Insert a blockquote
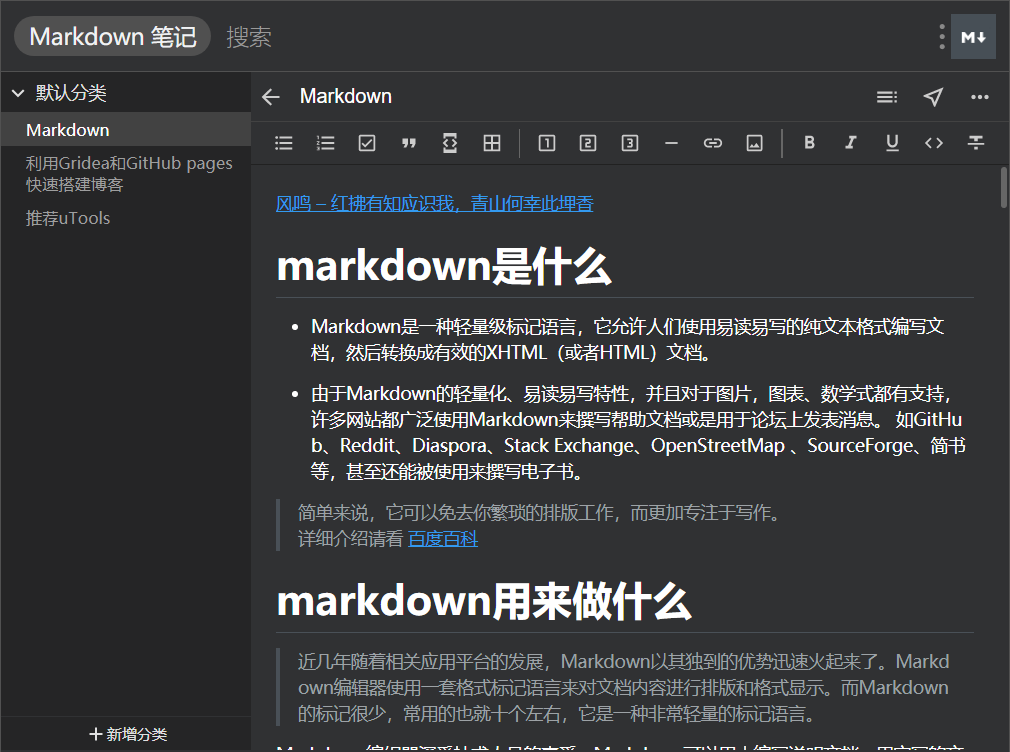 [408, 143]
